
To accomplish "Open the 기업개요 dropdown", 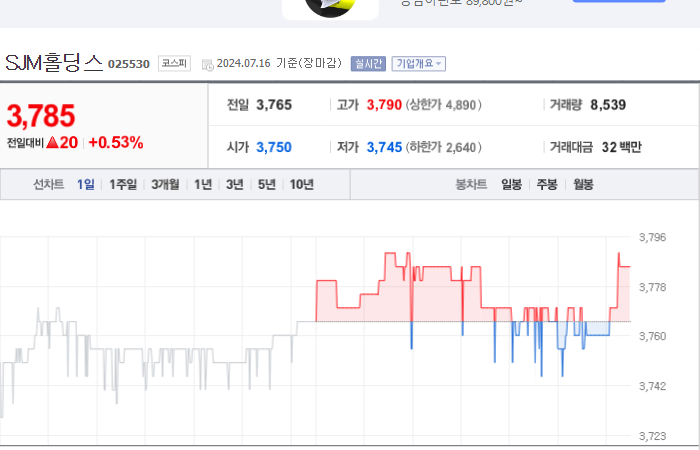I will (x=419, y=64).
